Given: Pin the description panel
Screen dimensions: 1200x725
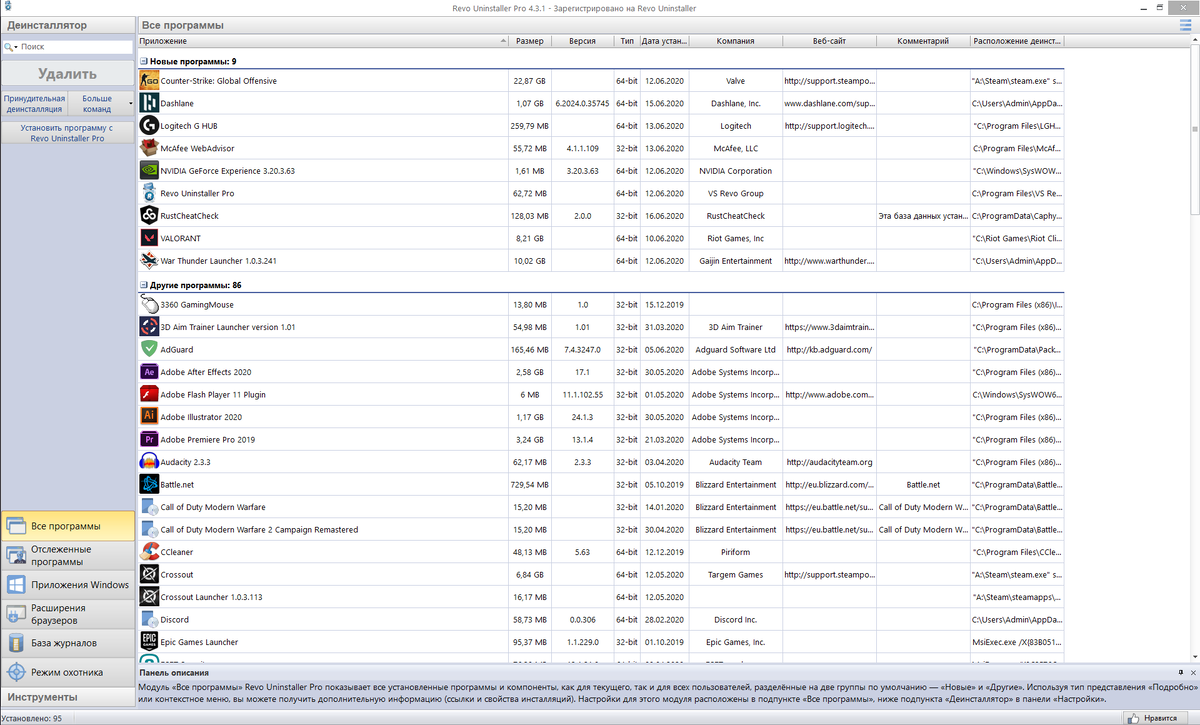Looking at the screenshot, I should click(x=1180, y=672).
